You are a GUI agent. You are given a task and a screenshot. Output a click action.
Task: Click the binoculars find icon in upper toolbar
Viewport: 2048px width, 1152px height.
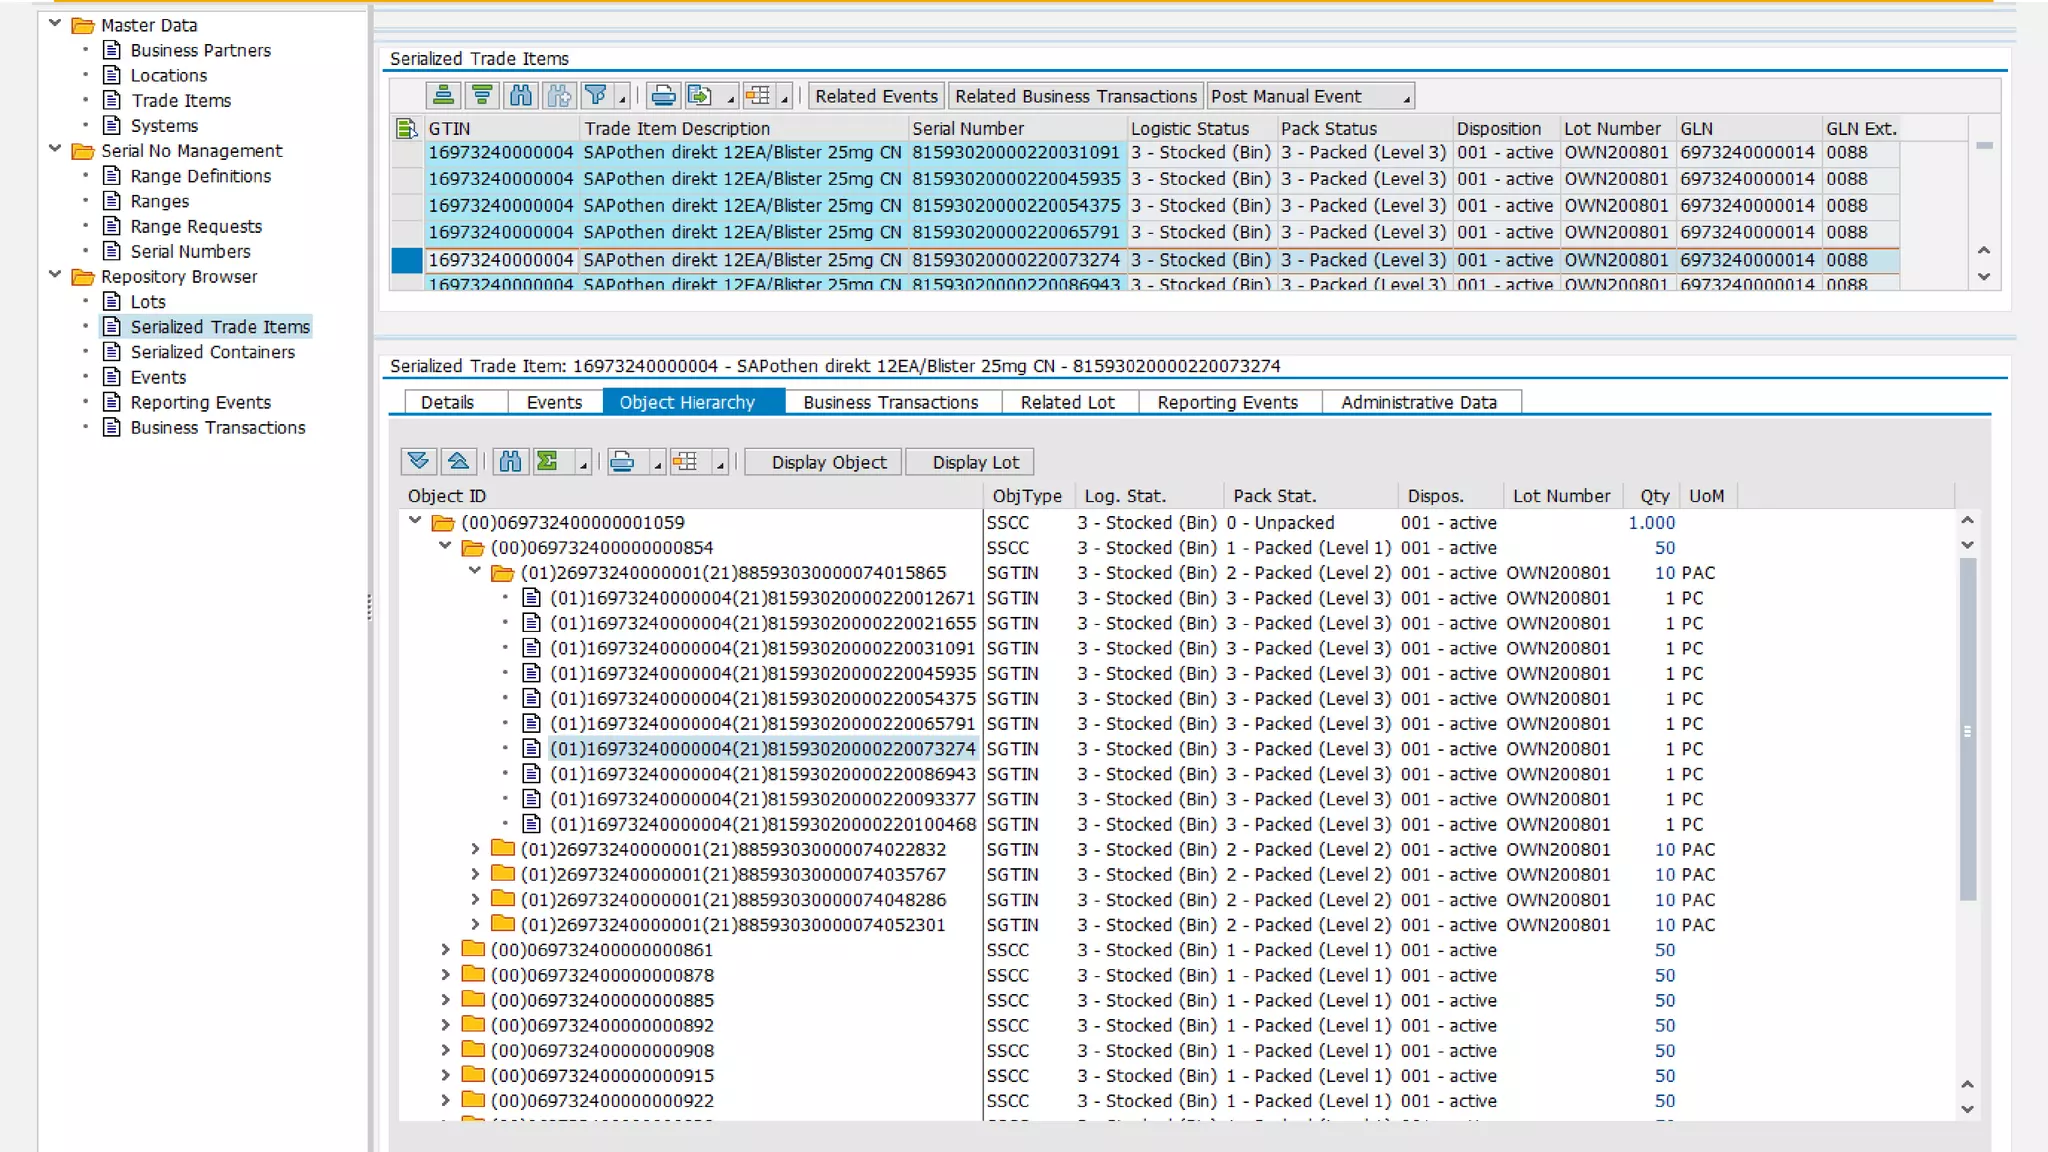521,96
